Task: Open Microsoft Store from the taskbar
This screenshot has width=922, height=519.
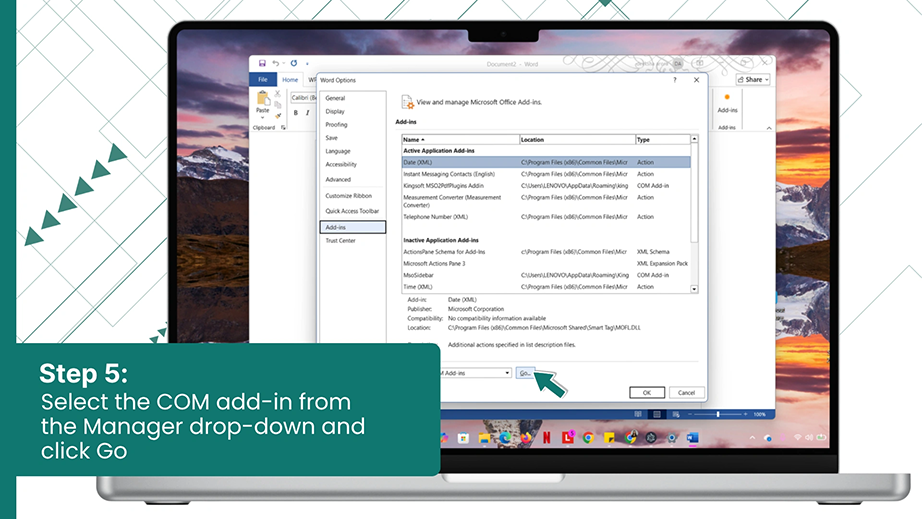Action: point(463,438)
